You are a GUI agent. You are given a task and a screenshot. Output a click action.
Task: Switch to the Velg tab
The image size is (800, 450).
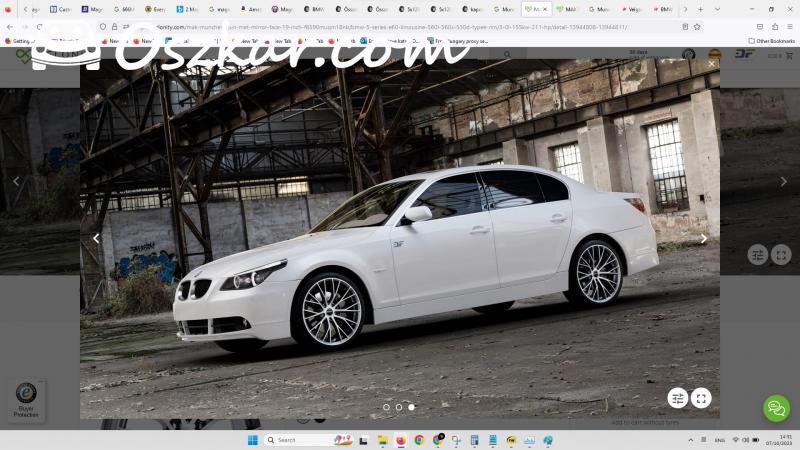(x=631, y=9)
